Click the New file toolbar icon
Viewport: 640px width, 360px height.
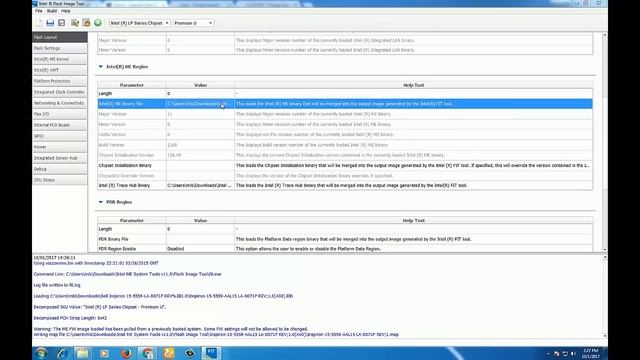tap(39, 23)
